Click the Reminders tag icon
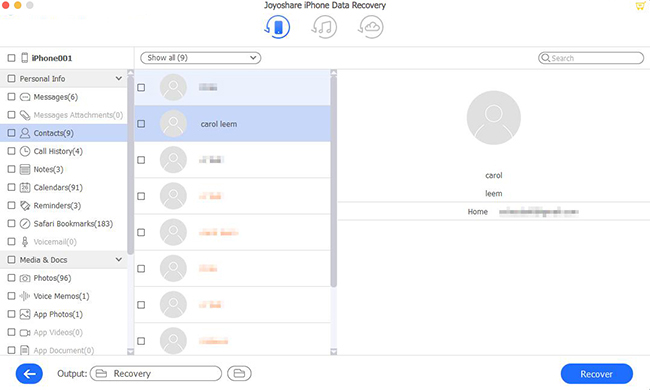Image resolution: width=650 pixels, height=390 pixels. click(25, 206)
